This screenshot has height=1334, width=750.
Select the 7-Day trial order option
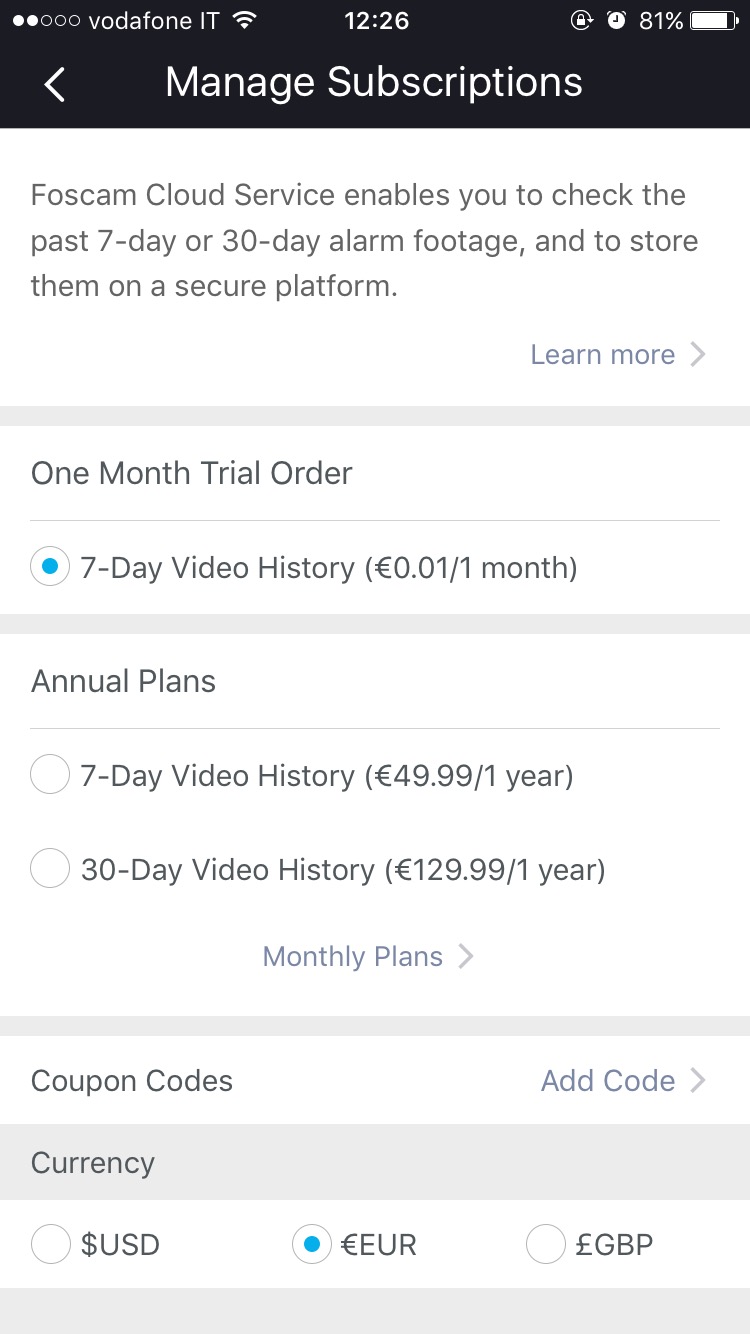pyautogui.click(x=50, y=568)
